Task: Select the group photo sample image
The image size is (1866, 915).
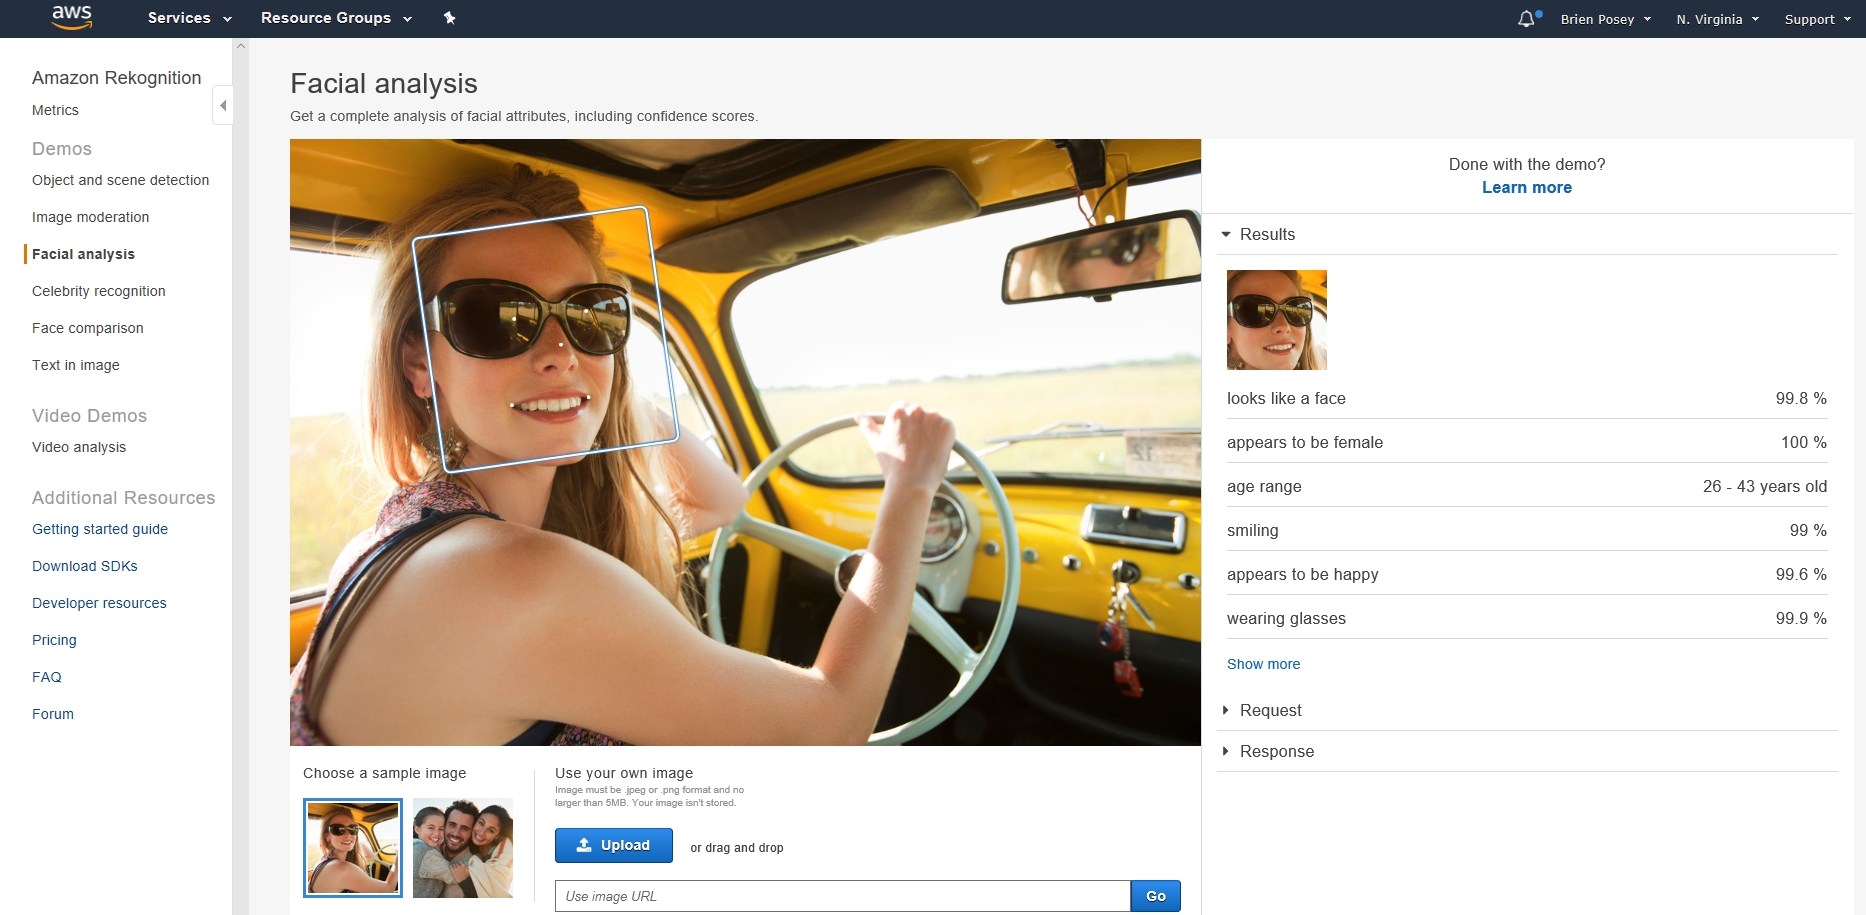Action: [x=462, y=847]
